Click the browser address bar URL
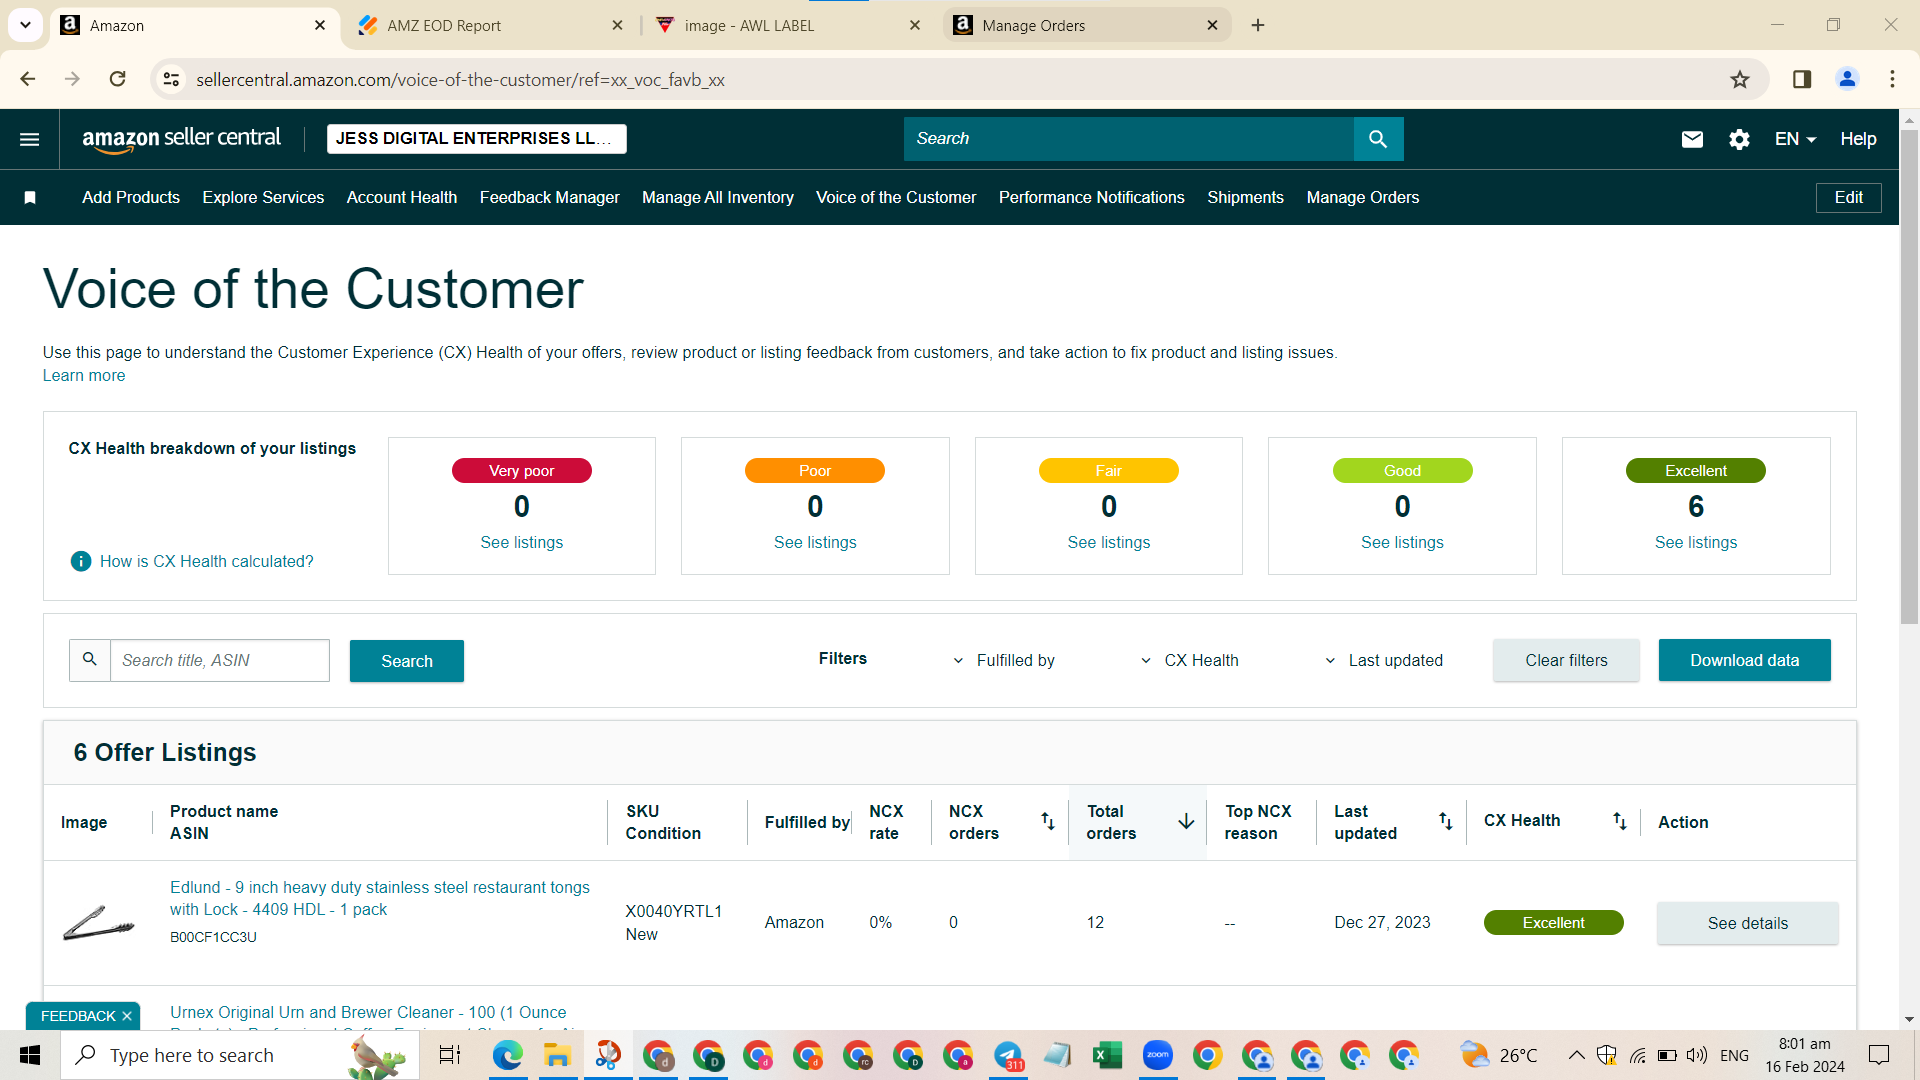This screenshot has height=1080, width=1920. coord(460,79)
